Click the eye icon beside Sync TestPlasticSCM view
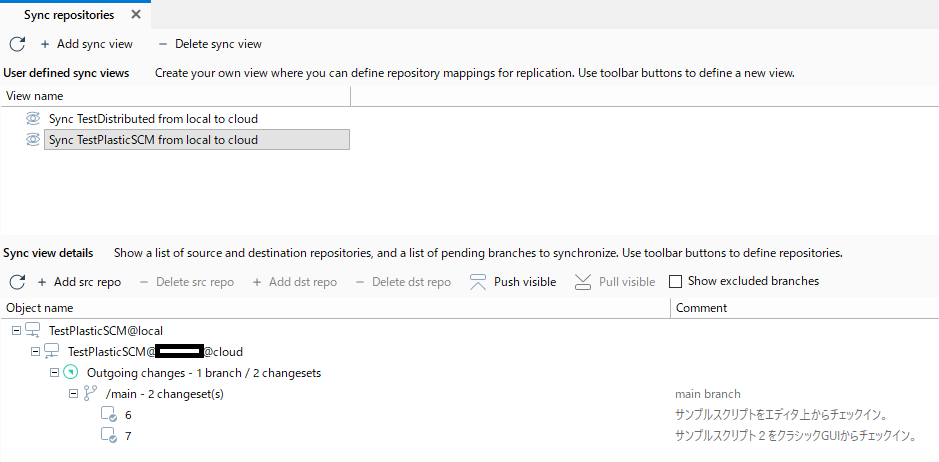 pyautogui.click(x=33, y=140)
